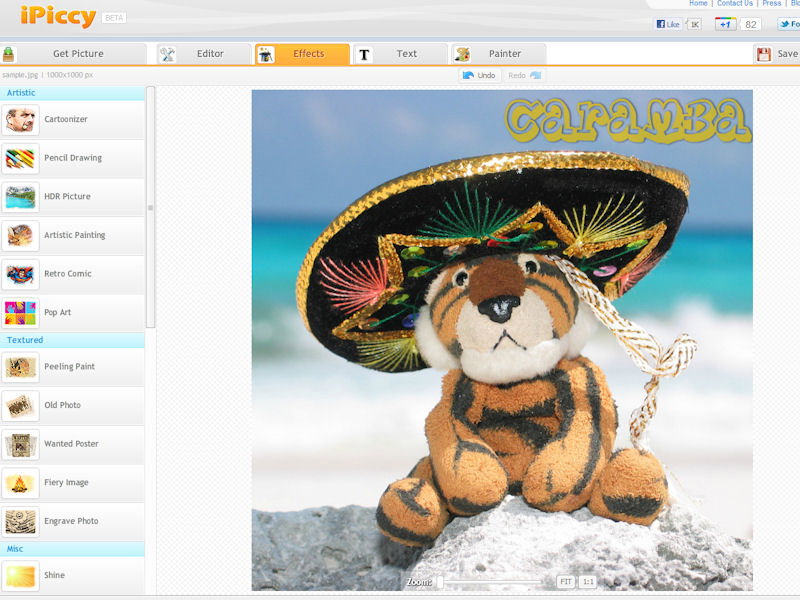Open the Contact Us link
The width and height of the screenshot is (800, 600).
point(734,4)
